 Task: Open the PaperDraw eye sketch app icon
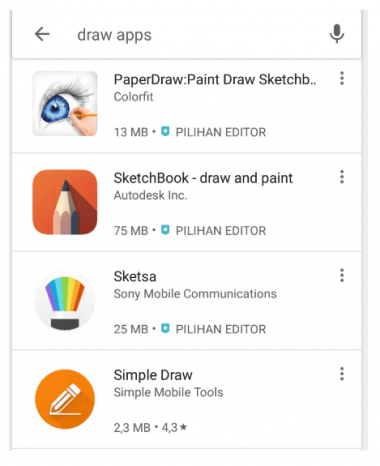pyautogui.click(x=65, y=104)
